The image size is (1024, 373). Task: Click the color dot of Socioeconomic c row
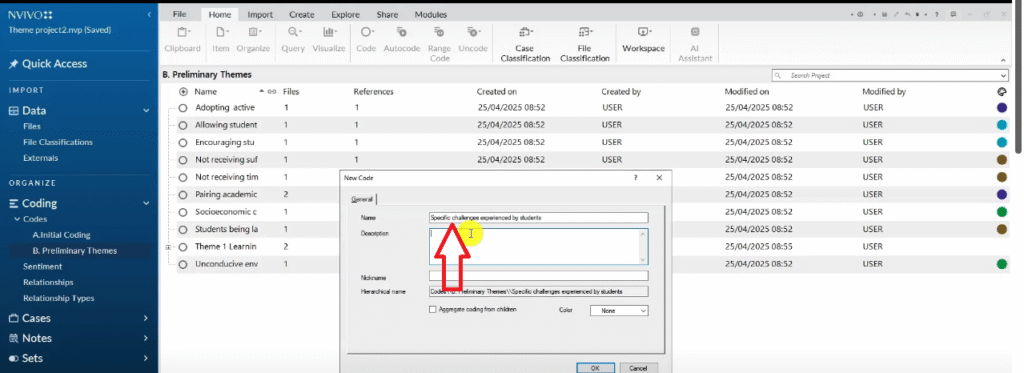(x=1002, y=212)
